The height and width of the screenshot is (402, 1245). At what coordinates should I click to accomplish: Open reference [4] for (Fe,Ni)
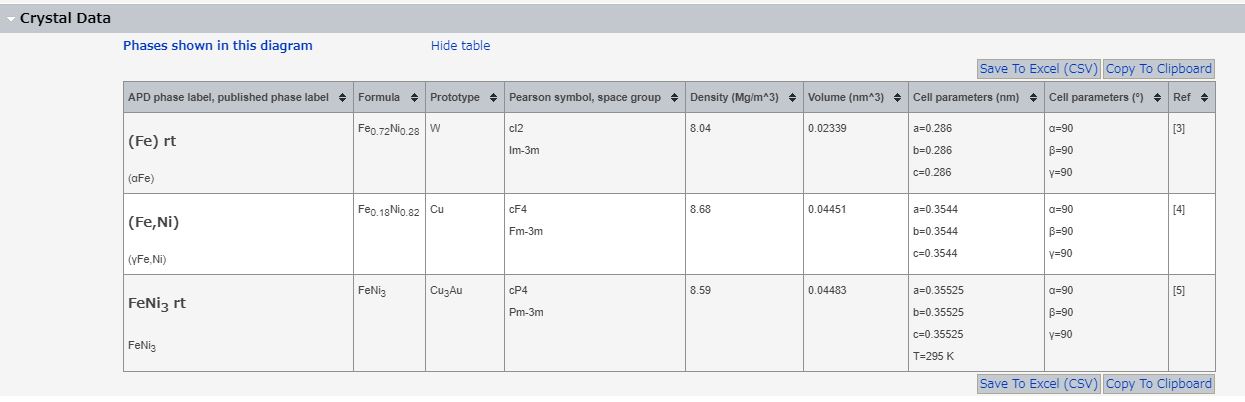1179,209
